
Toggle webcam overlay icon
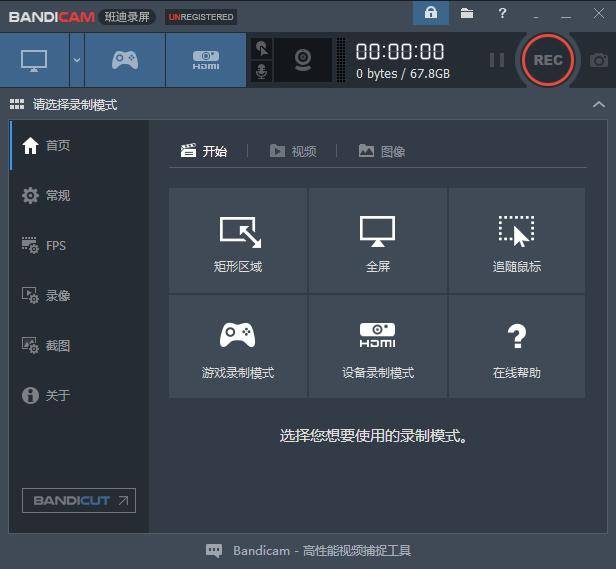(x=303, y=60)
